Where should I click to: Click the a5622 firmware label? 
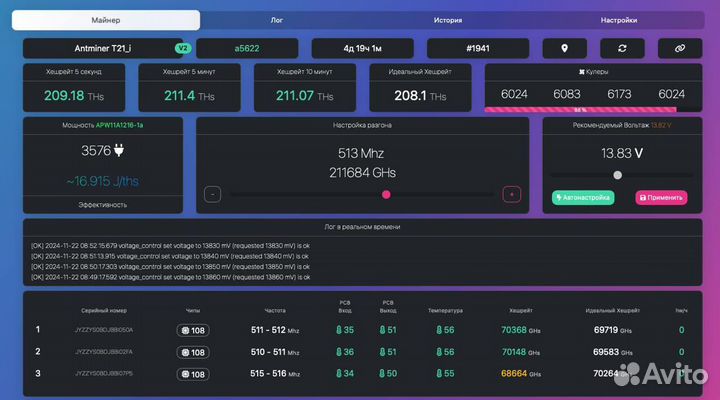coord(246,48)
